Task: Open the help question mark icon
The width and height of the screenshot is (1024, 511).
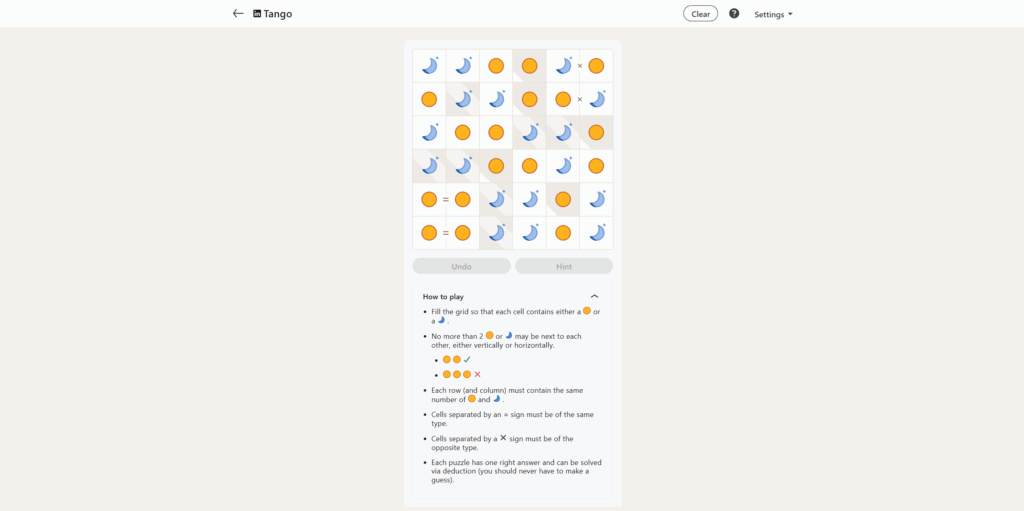Action: (734, 14)
